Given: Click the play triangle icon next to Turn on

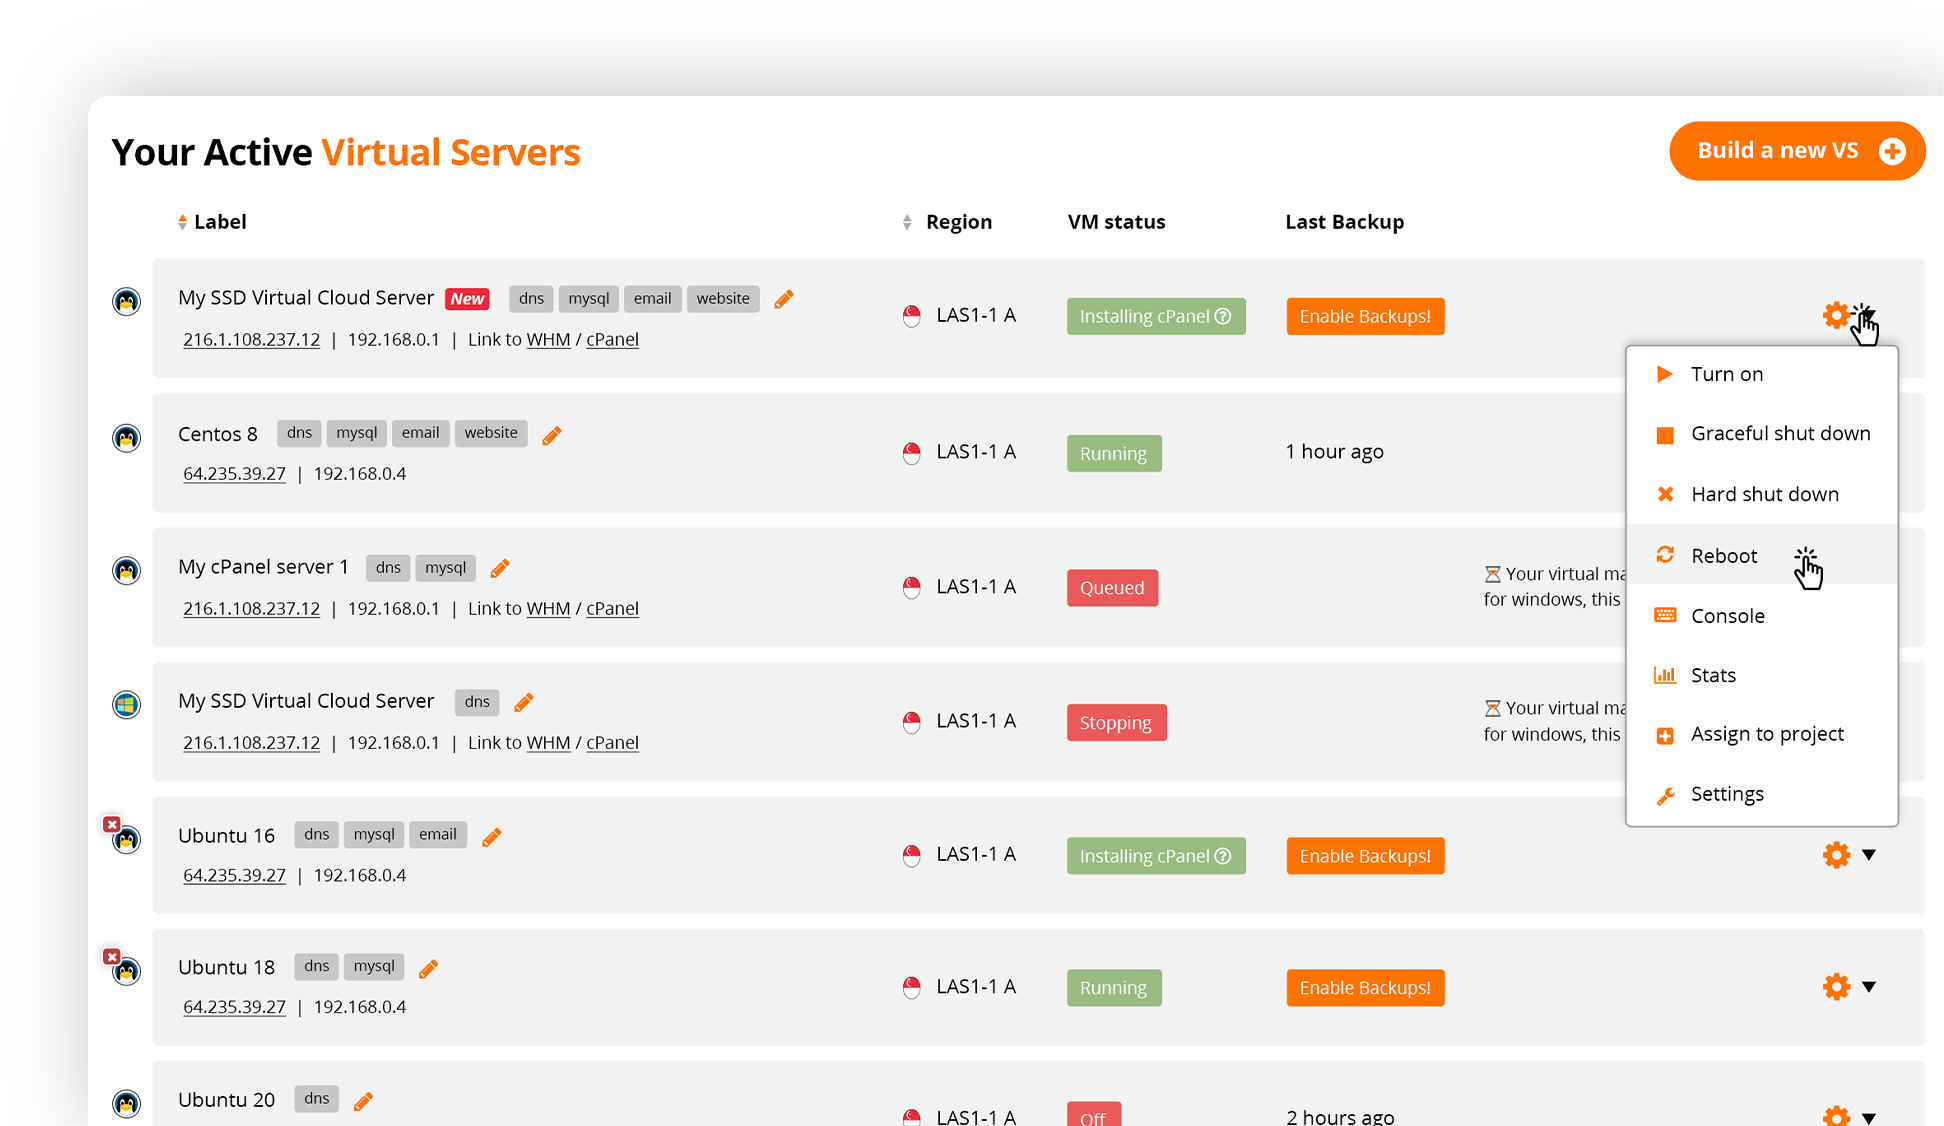Looking at the screenshot, I should click(1664, 373).
